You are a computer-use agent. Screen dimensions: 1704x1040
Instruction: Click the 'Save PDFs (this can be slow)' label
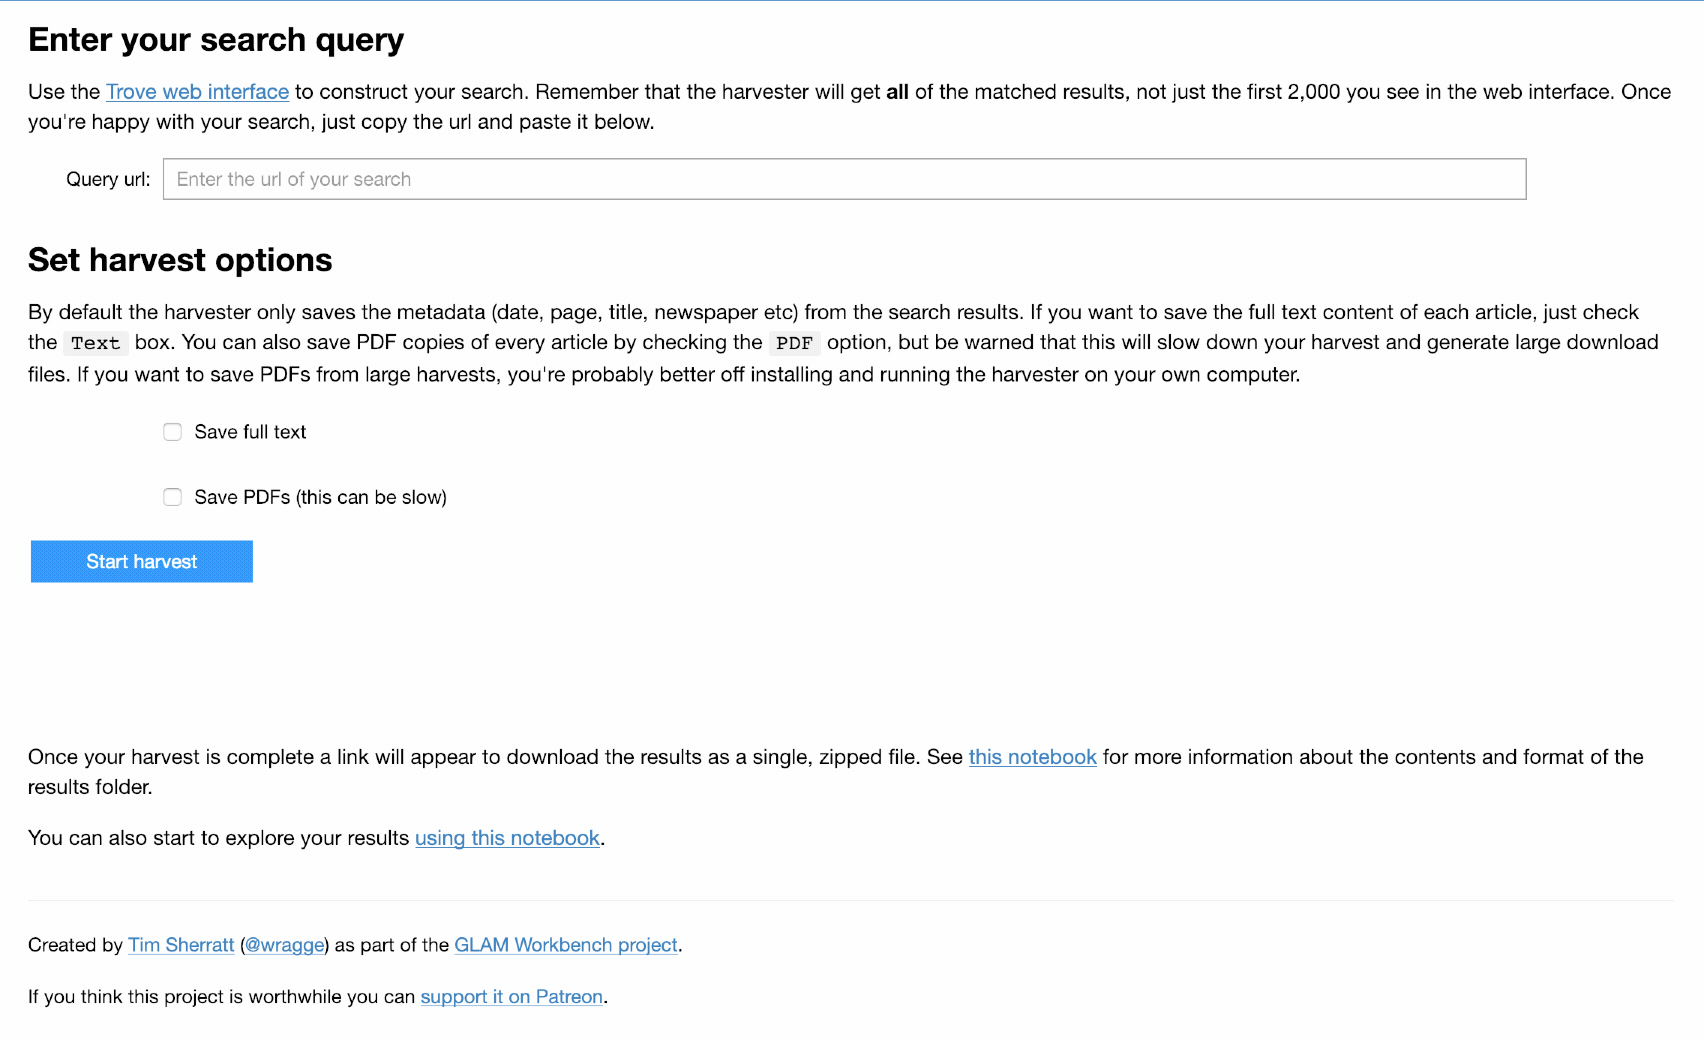[x=320, y=497]
